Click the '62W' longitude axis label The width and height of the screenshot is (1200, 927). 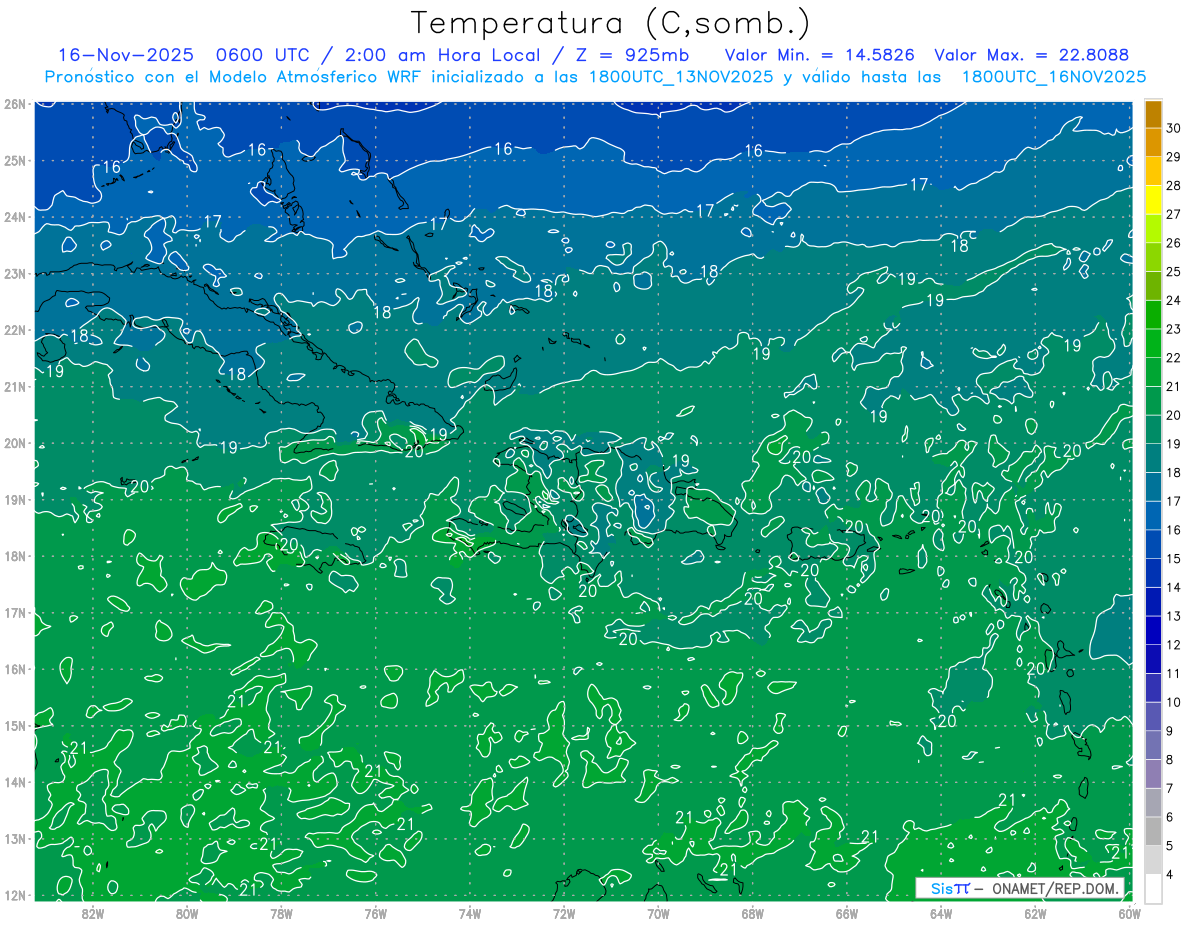click(x=1035, y=913)
